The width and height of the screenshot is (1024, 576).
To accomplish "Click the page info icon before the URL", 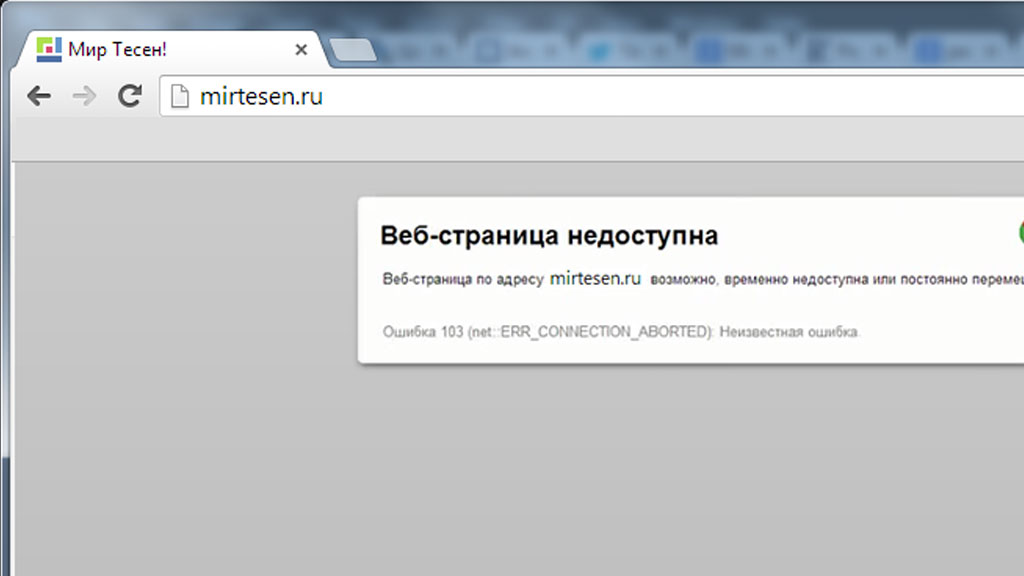I will (x=180, y=96).
